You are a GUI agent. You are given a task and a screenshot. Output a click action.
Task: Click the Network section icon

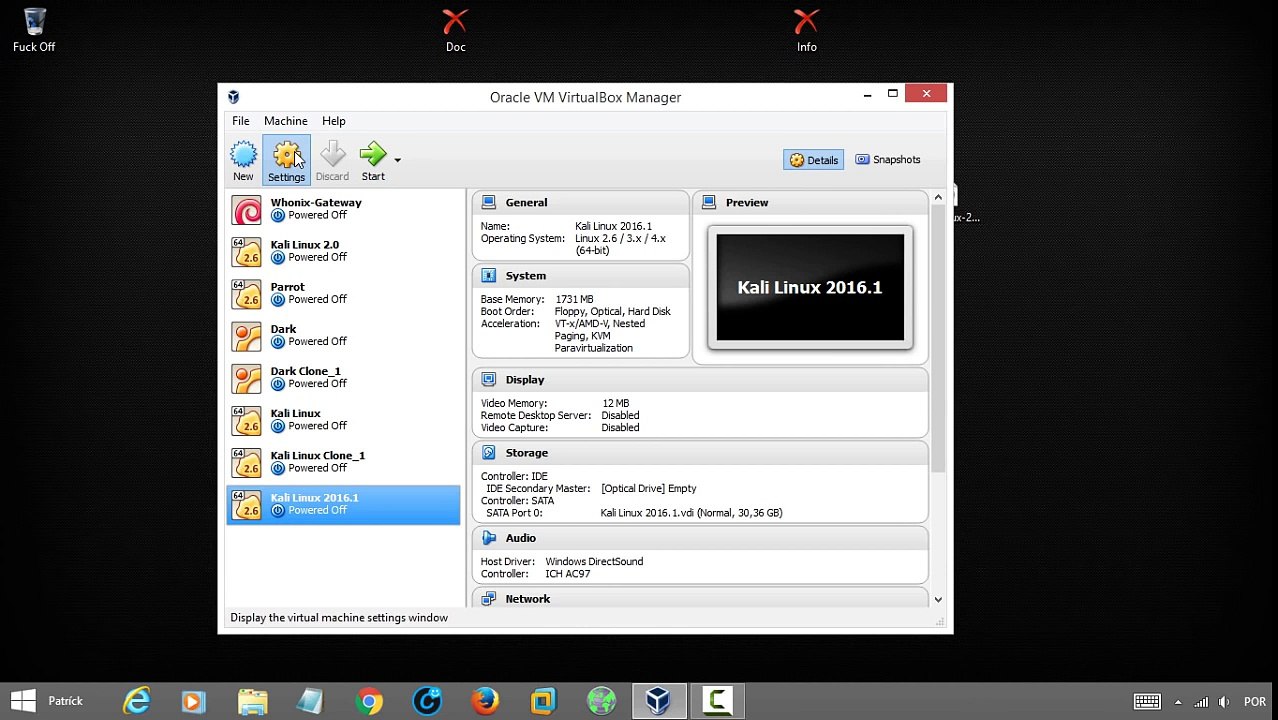pyautogui.click(x=488, y=599)
